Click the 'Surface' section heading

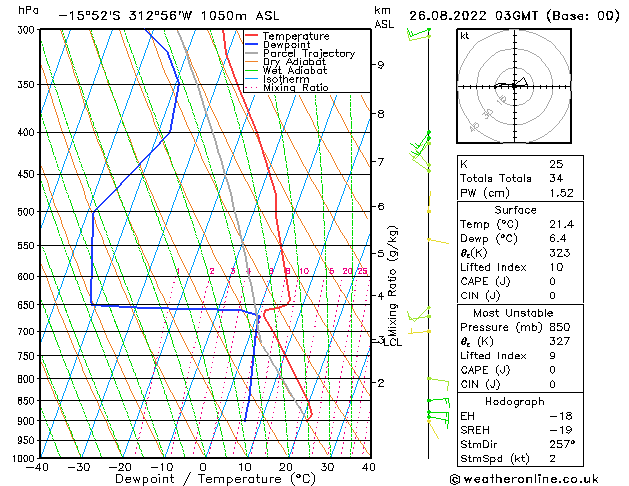pos(515,210)
